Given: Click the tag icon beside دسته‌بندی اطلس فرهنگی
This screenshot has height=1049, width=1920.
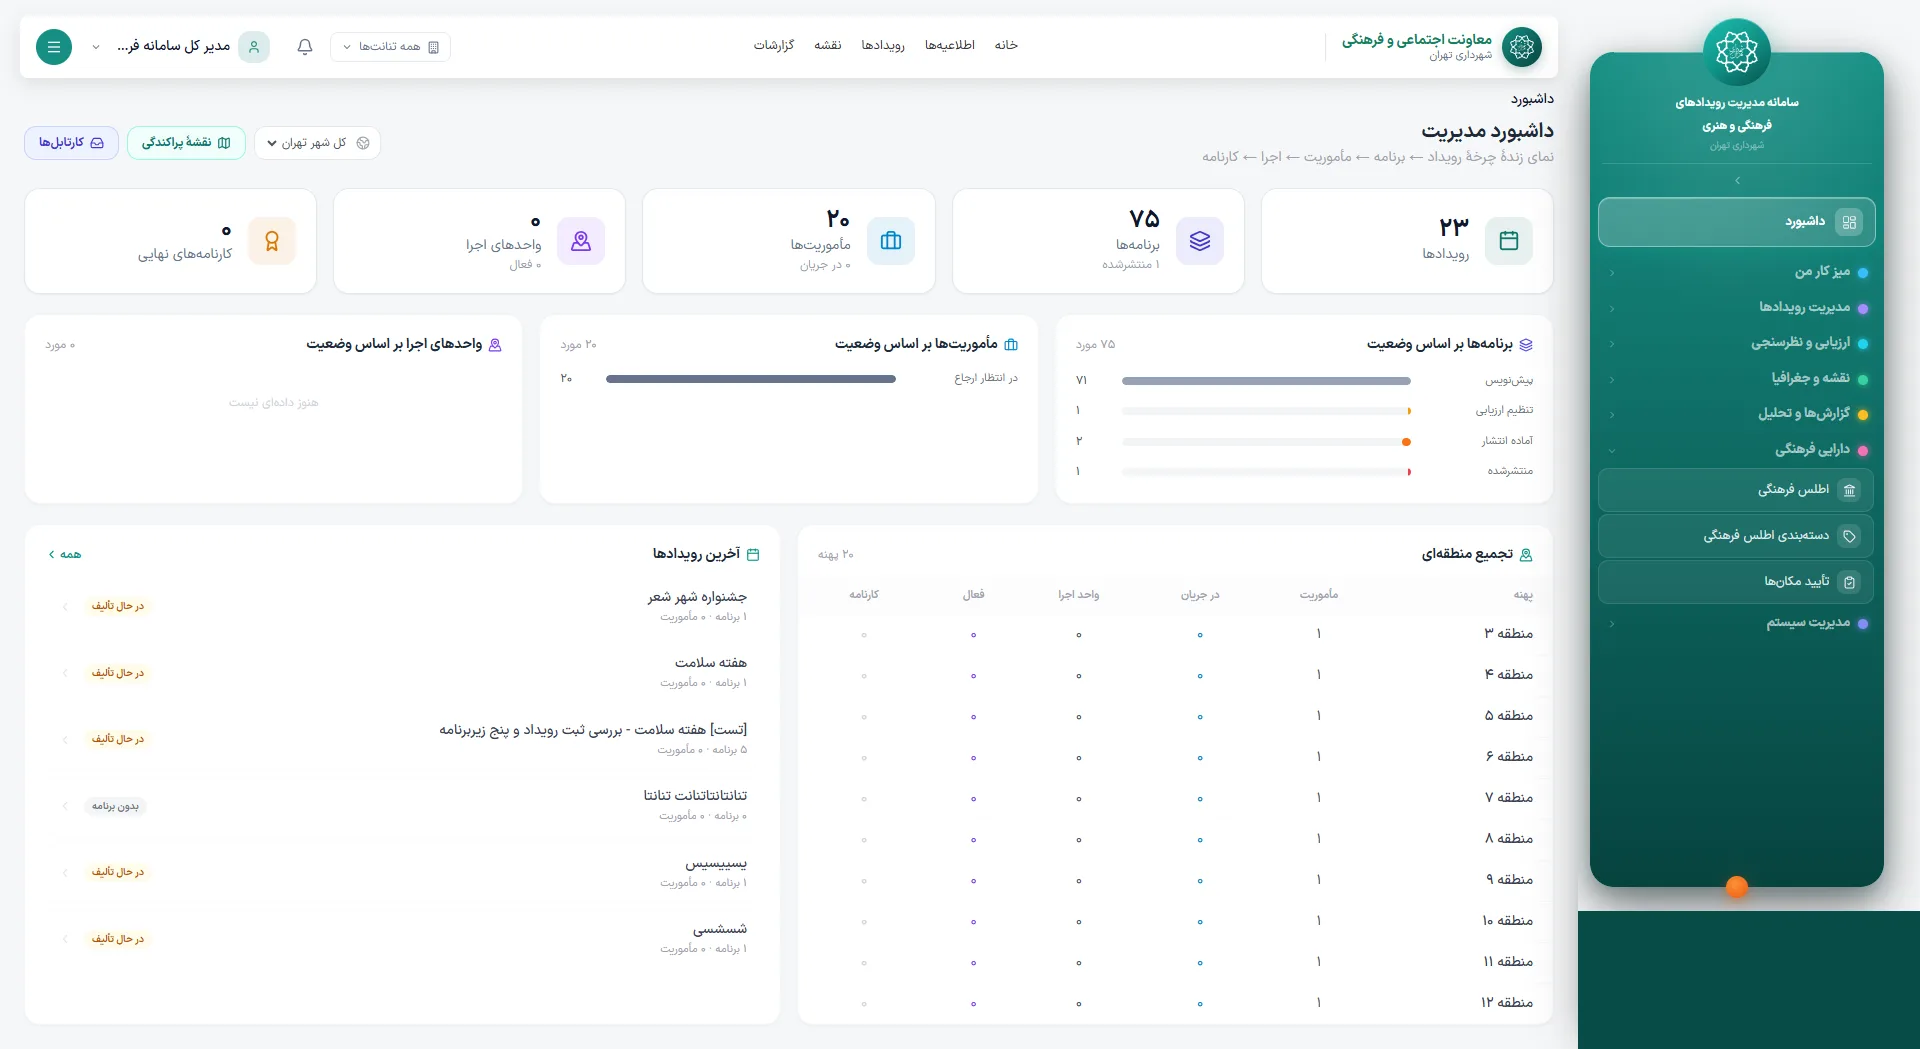Looking at the screenshot, I should click(x=1850, y=536).
